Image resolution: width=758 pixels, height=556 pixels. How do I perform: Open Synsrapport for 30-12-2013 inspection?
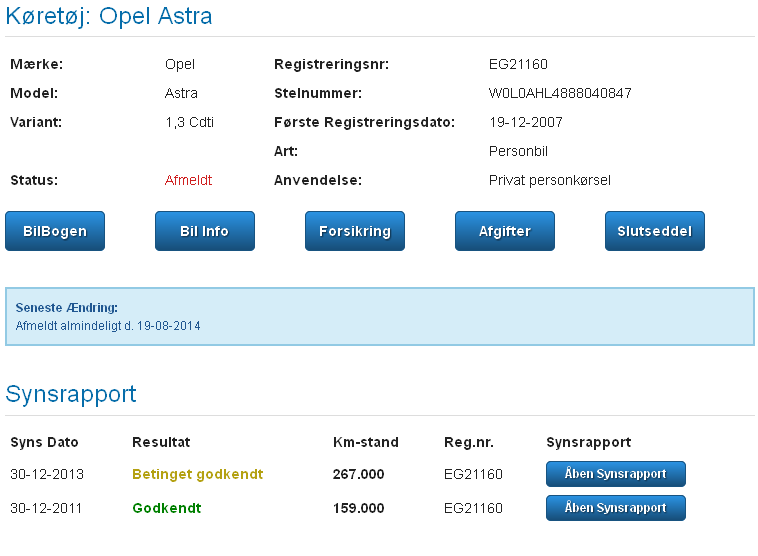point(615,474)
